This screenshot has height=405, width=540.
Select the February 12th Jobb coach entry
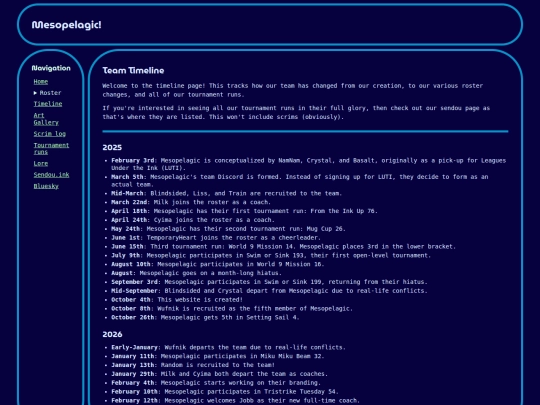[x=235, y=401]
